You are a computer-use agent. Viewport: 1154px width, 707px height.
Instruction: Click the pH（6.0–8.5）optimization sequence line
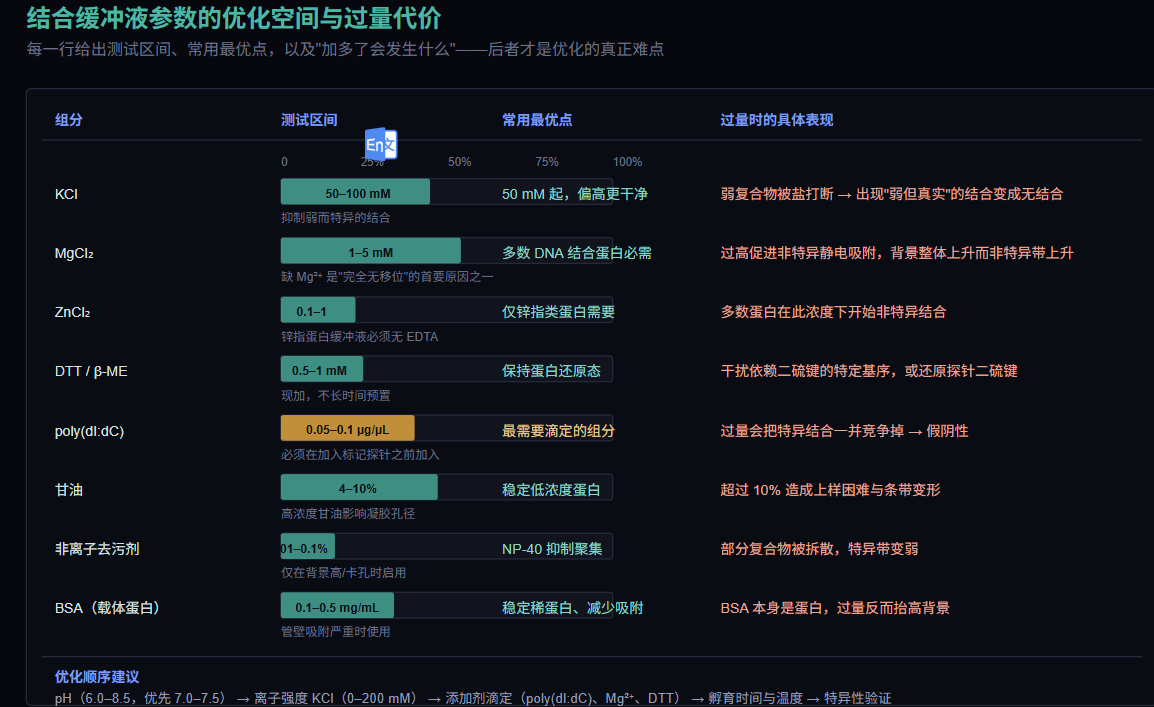point(472,697)
